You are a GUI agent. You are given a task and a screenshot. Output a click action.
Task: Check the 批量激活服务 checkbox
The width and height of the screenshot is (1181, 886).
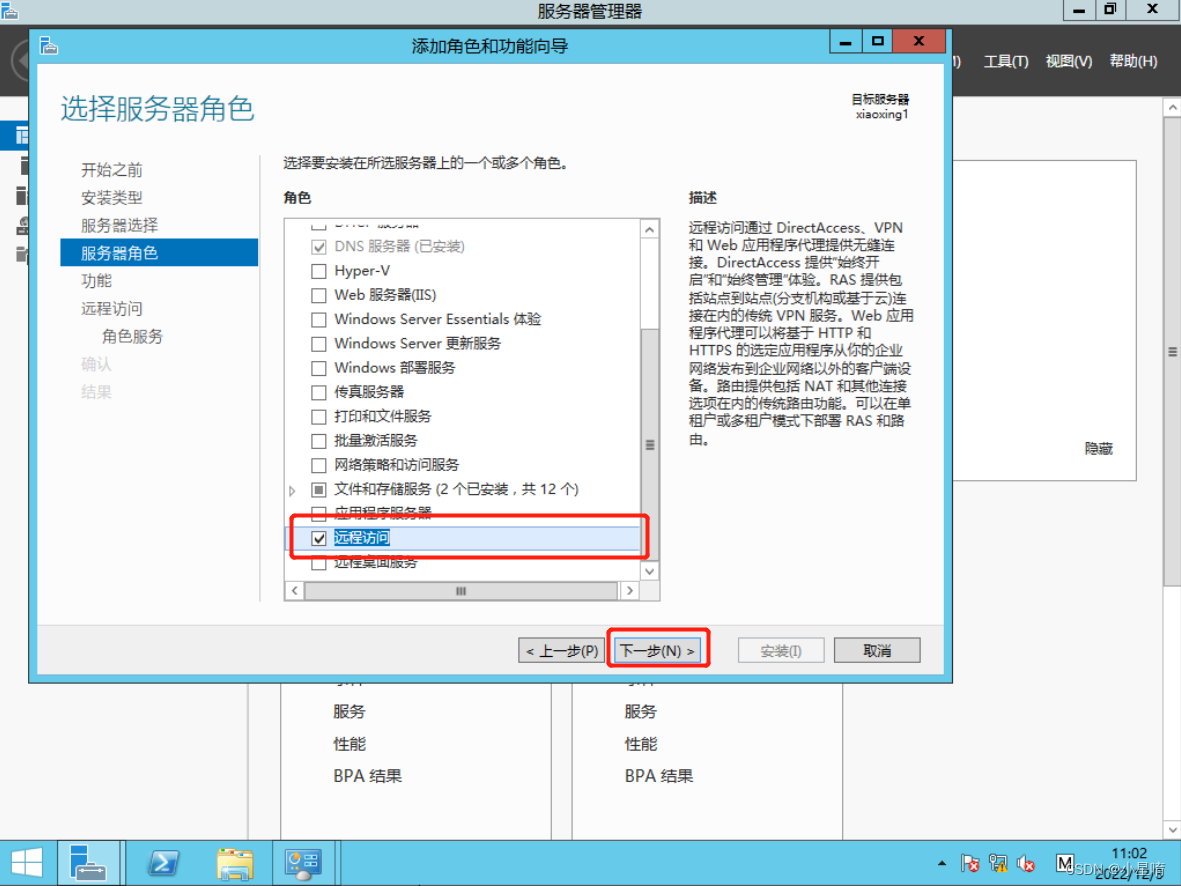click(x=319, y=441)
